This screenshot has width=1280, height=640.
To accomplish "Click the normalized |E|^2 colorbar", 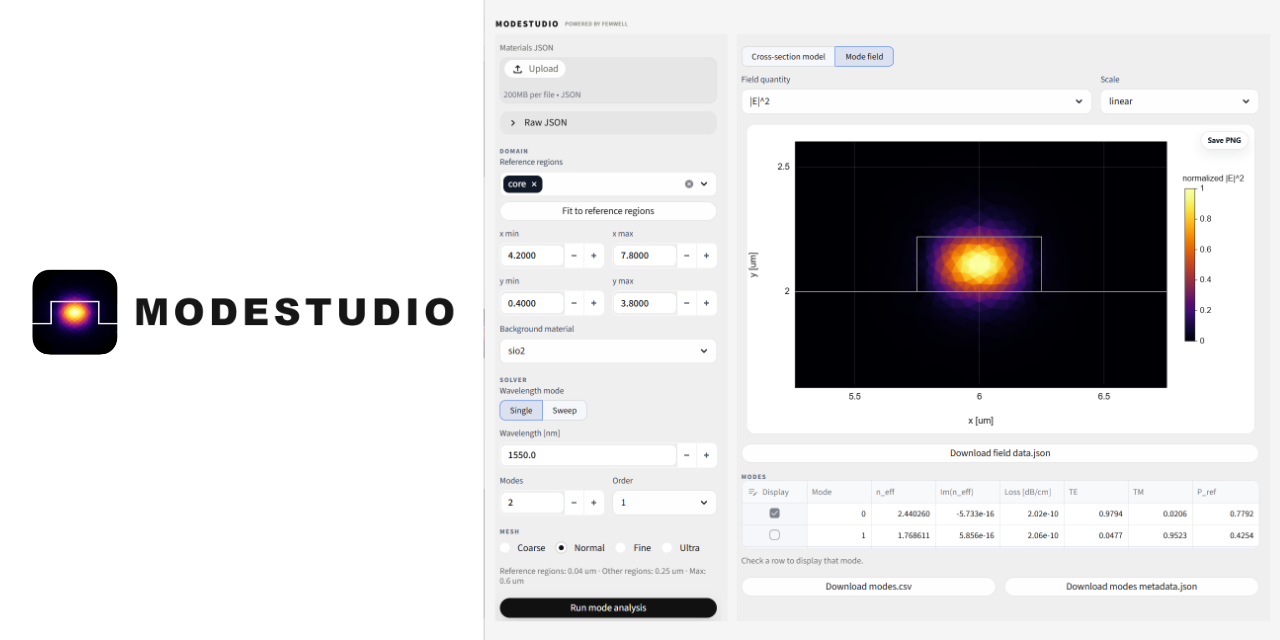I will tap(1190, 265).
